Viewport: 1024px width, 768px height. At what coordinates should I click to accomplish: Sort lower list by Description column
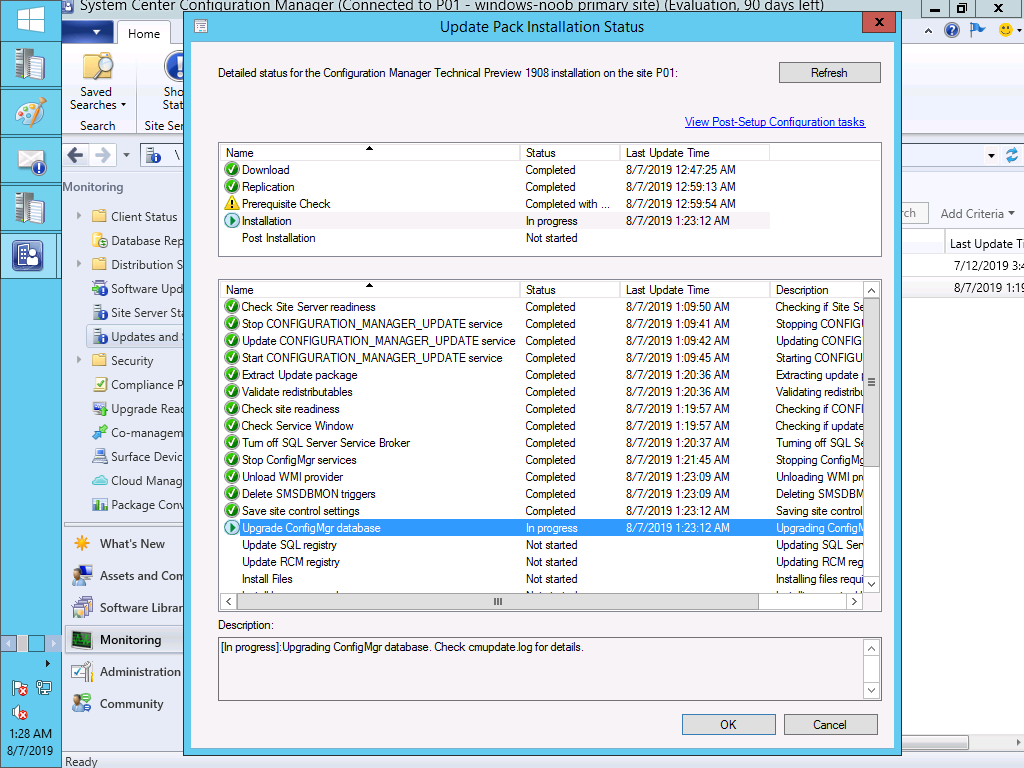pyautogui.click(x=817, y=290)
